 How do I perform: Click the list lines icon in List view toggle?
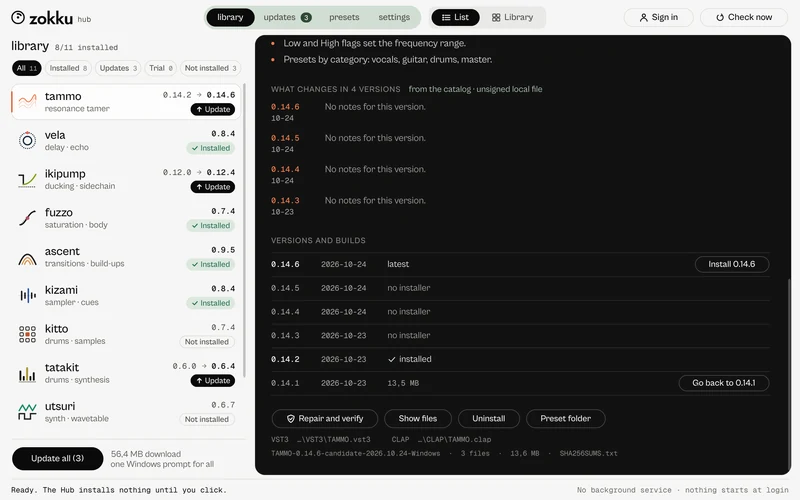tap(446, 17)
